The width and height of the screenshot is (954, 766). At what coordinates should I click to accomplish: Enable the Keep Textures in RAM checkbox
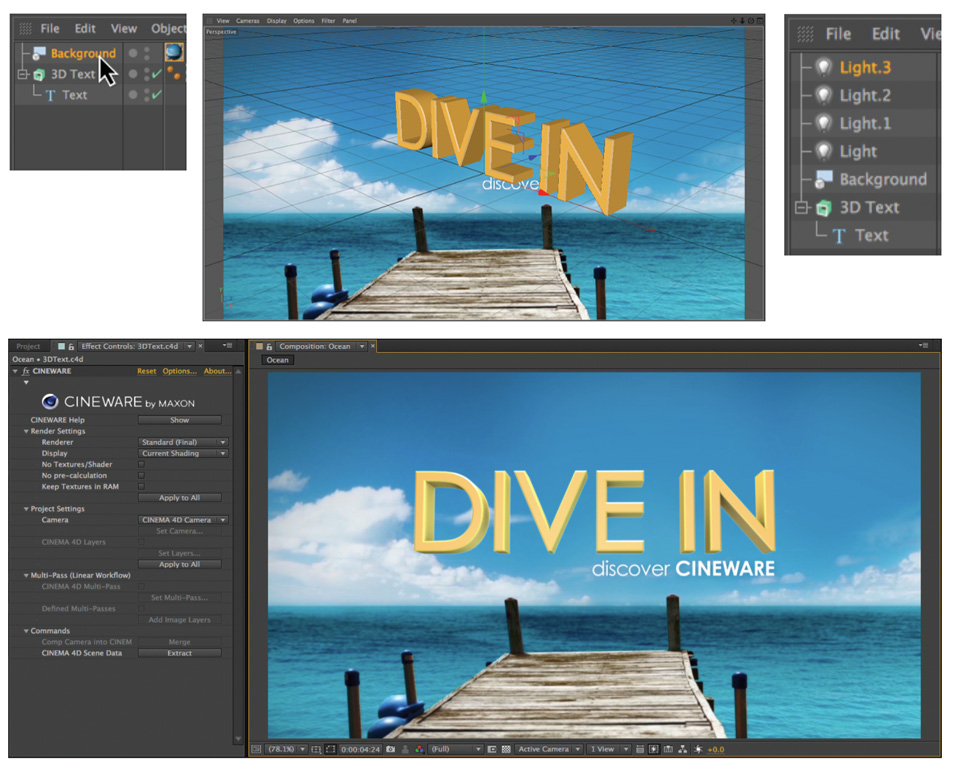click(141, 487)
